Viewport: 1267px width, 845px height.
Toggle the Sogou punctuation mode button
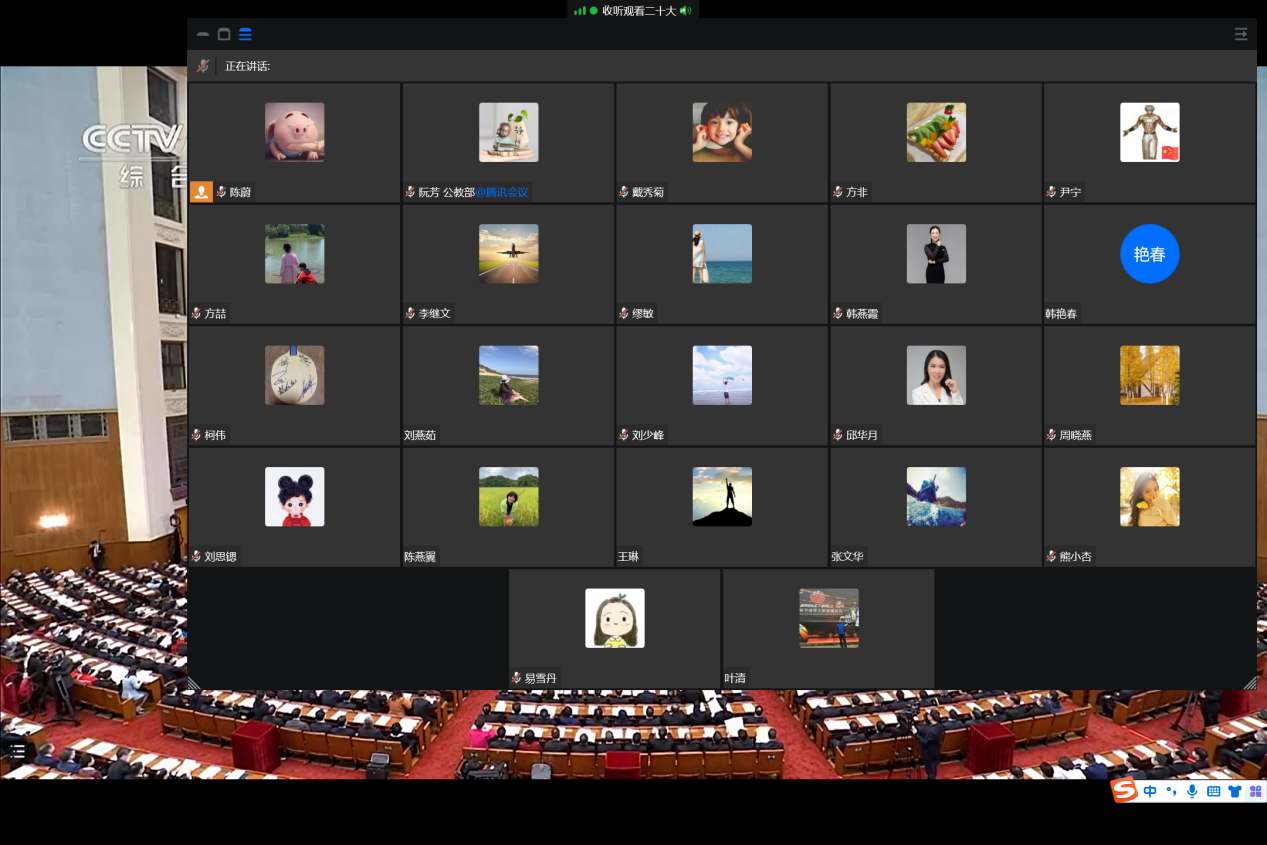point(1171,791)
